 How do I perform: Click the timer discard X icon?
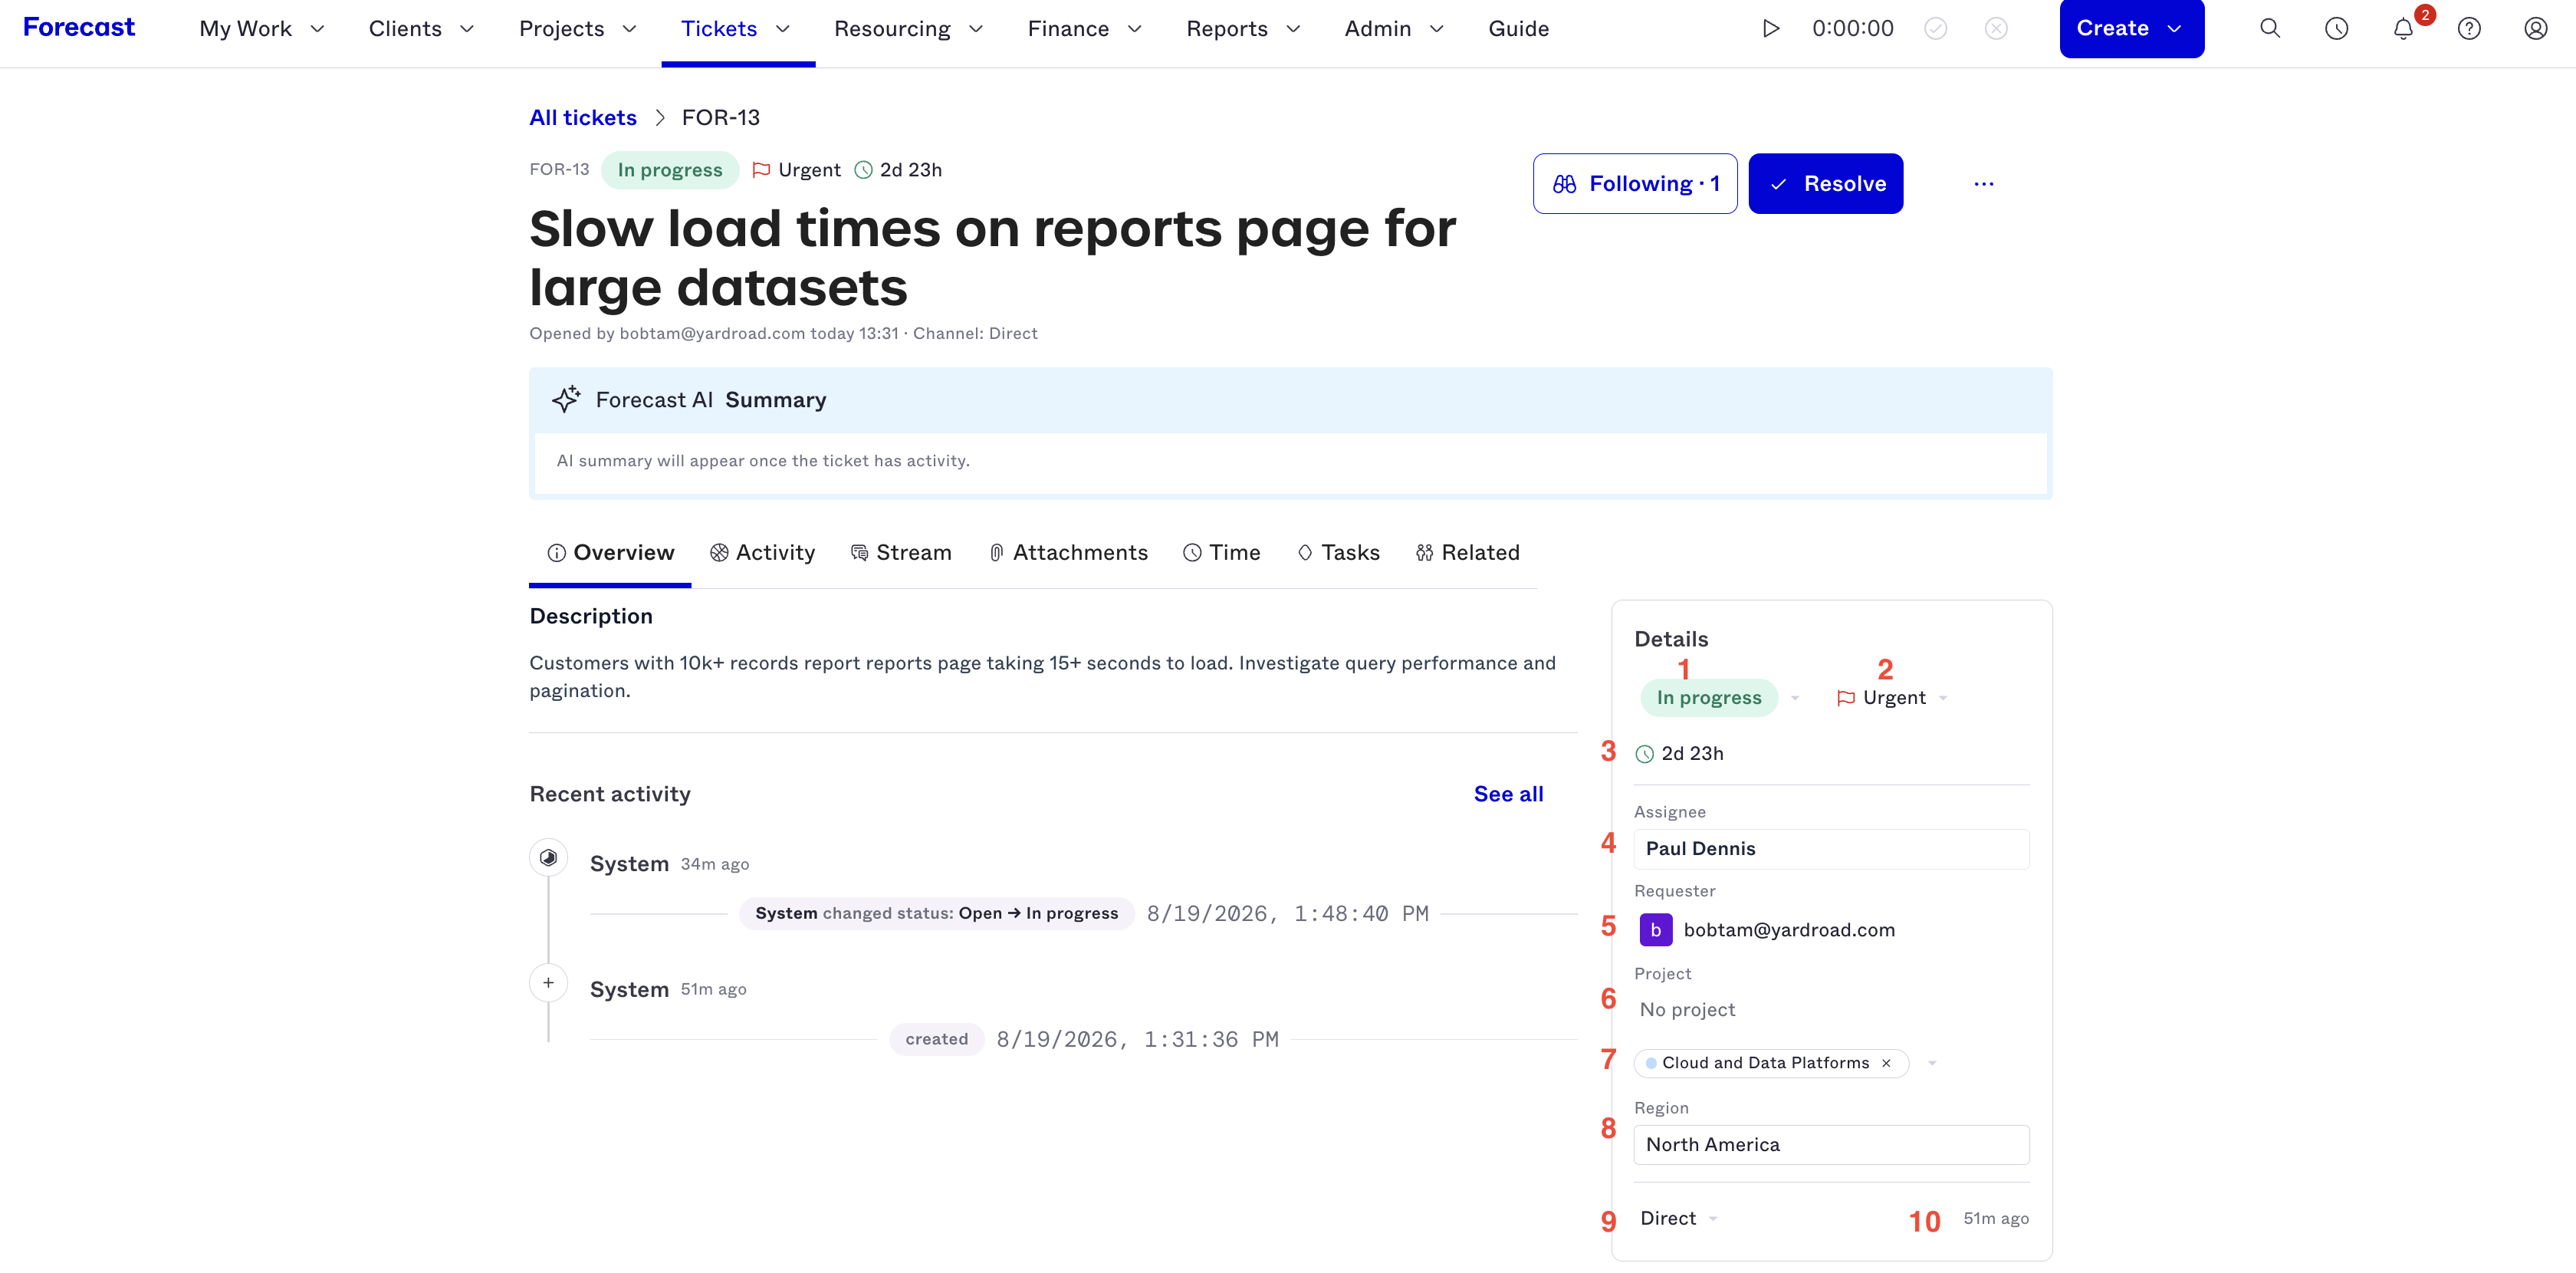1996,28
